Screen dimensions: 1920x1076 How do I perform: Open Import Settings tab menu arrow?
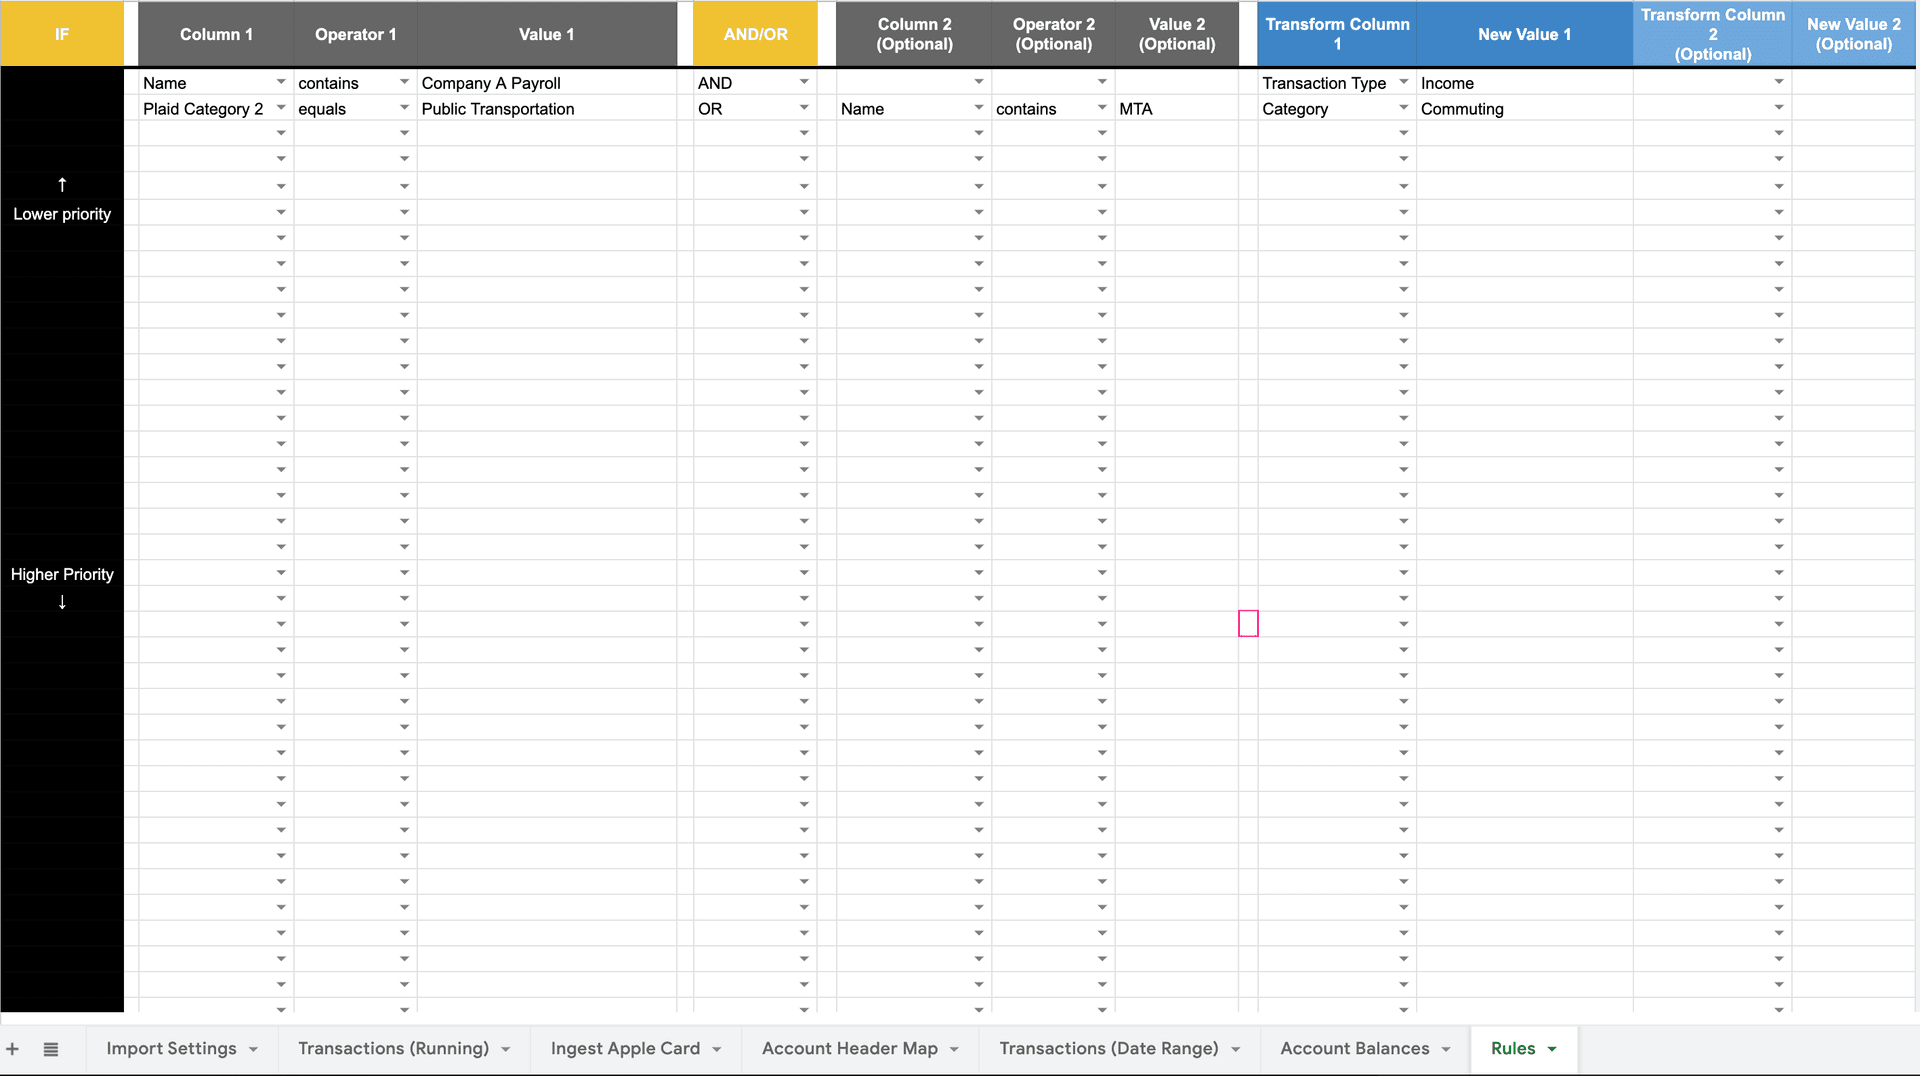click(x=254, y=1049)
